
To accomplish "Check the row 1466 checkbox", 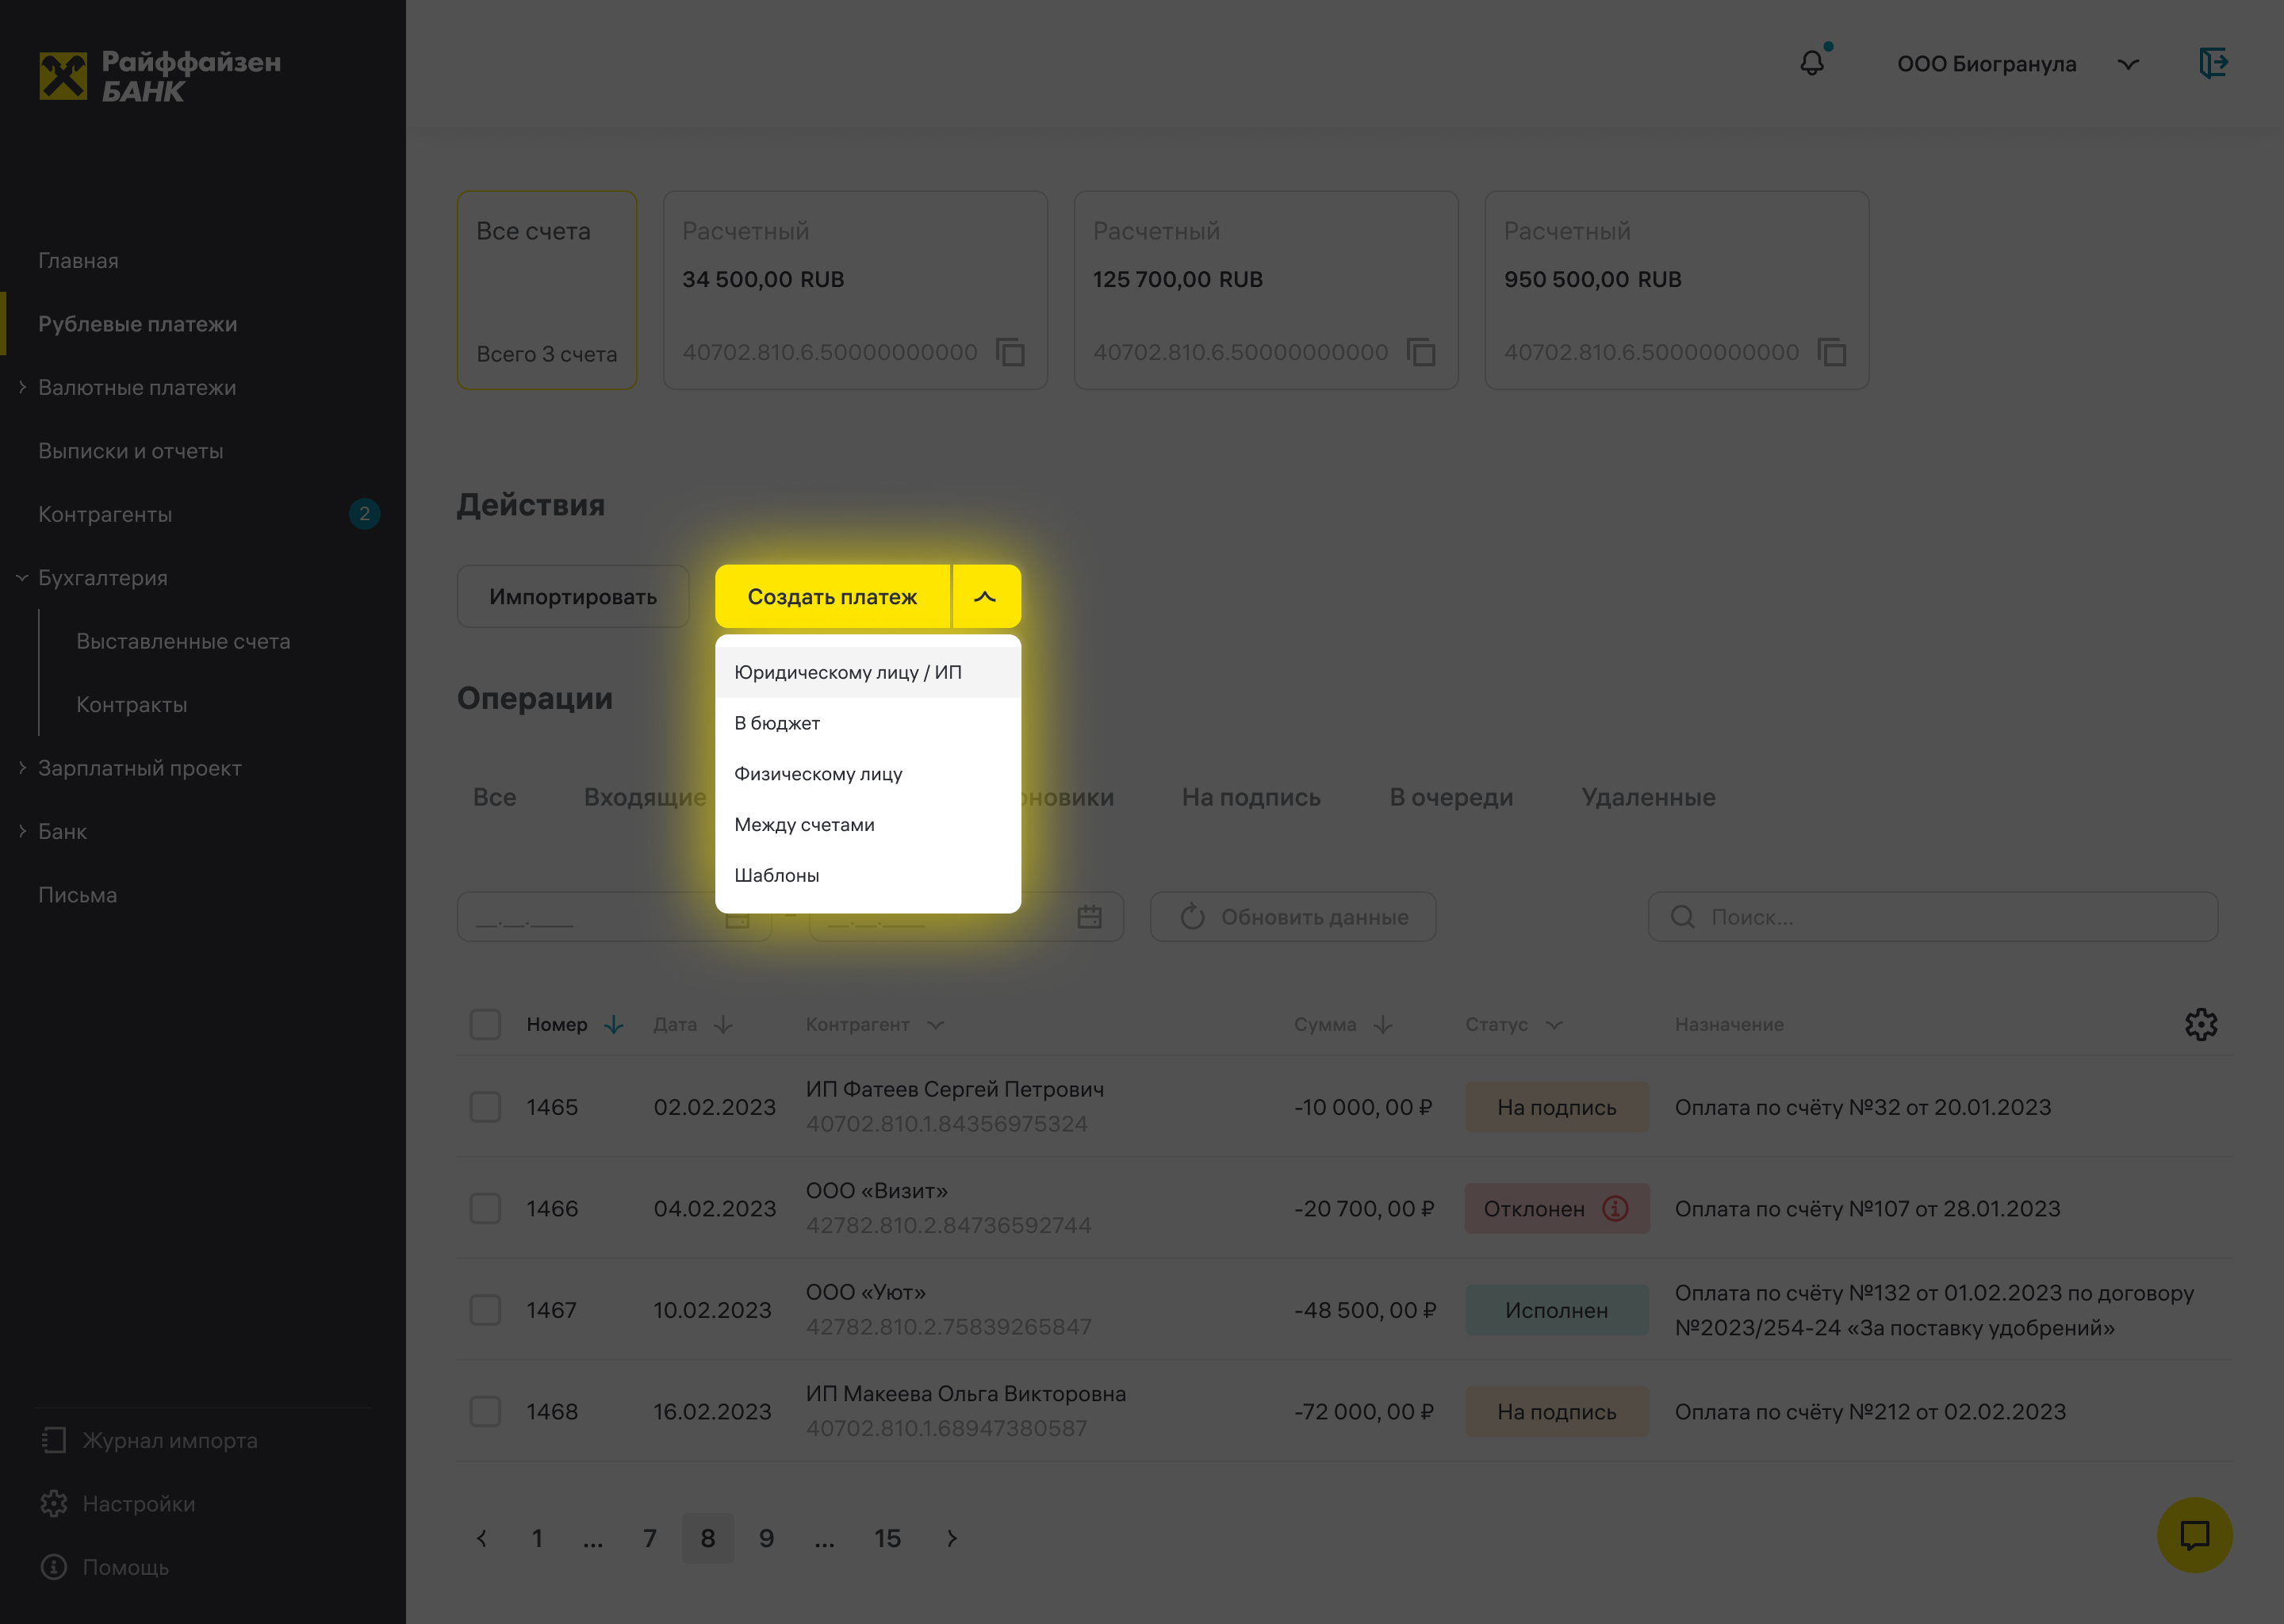I will click(x=485, y=1208).
